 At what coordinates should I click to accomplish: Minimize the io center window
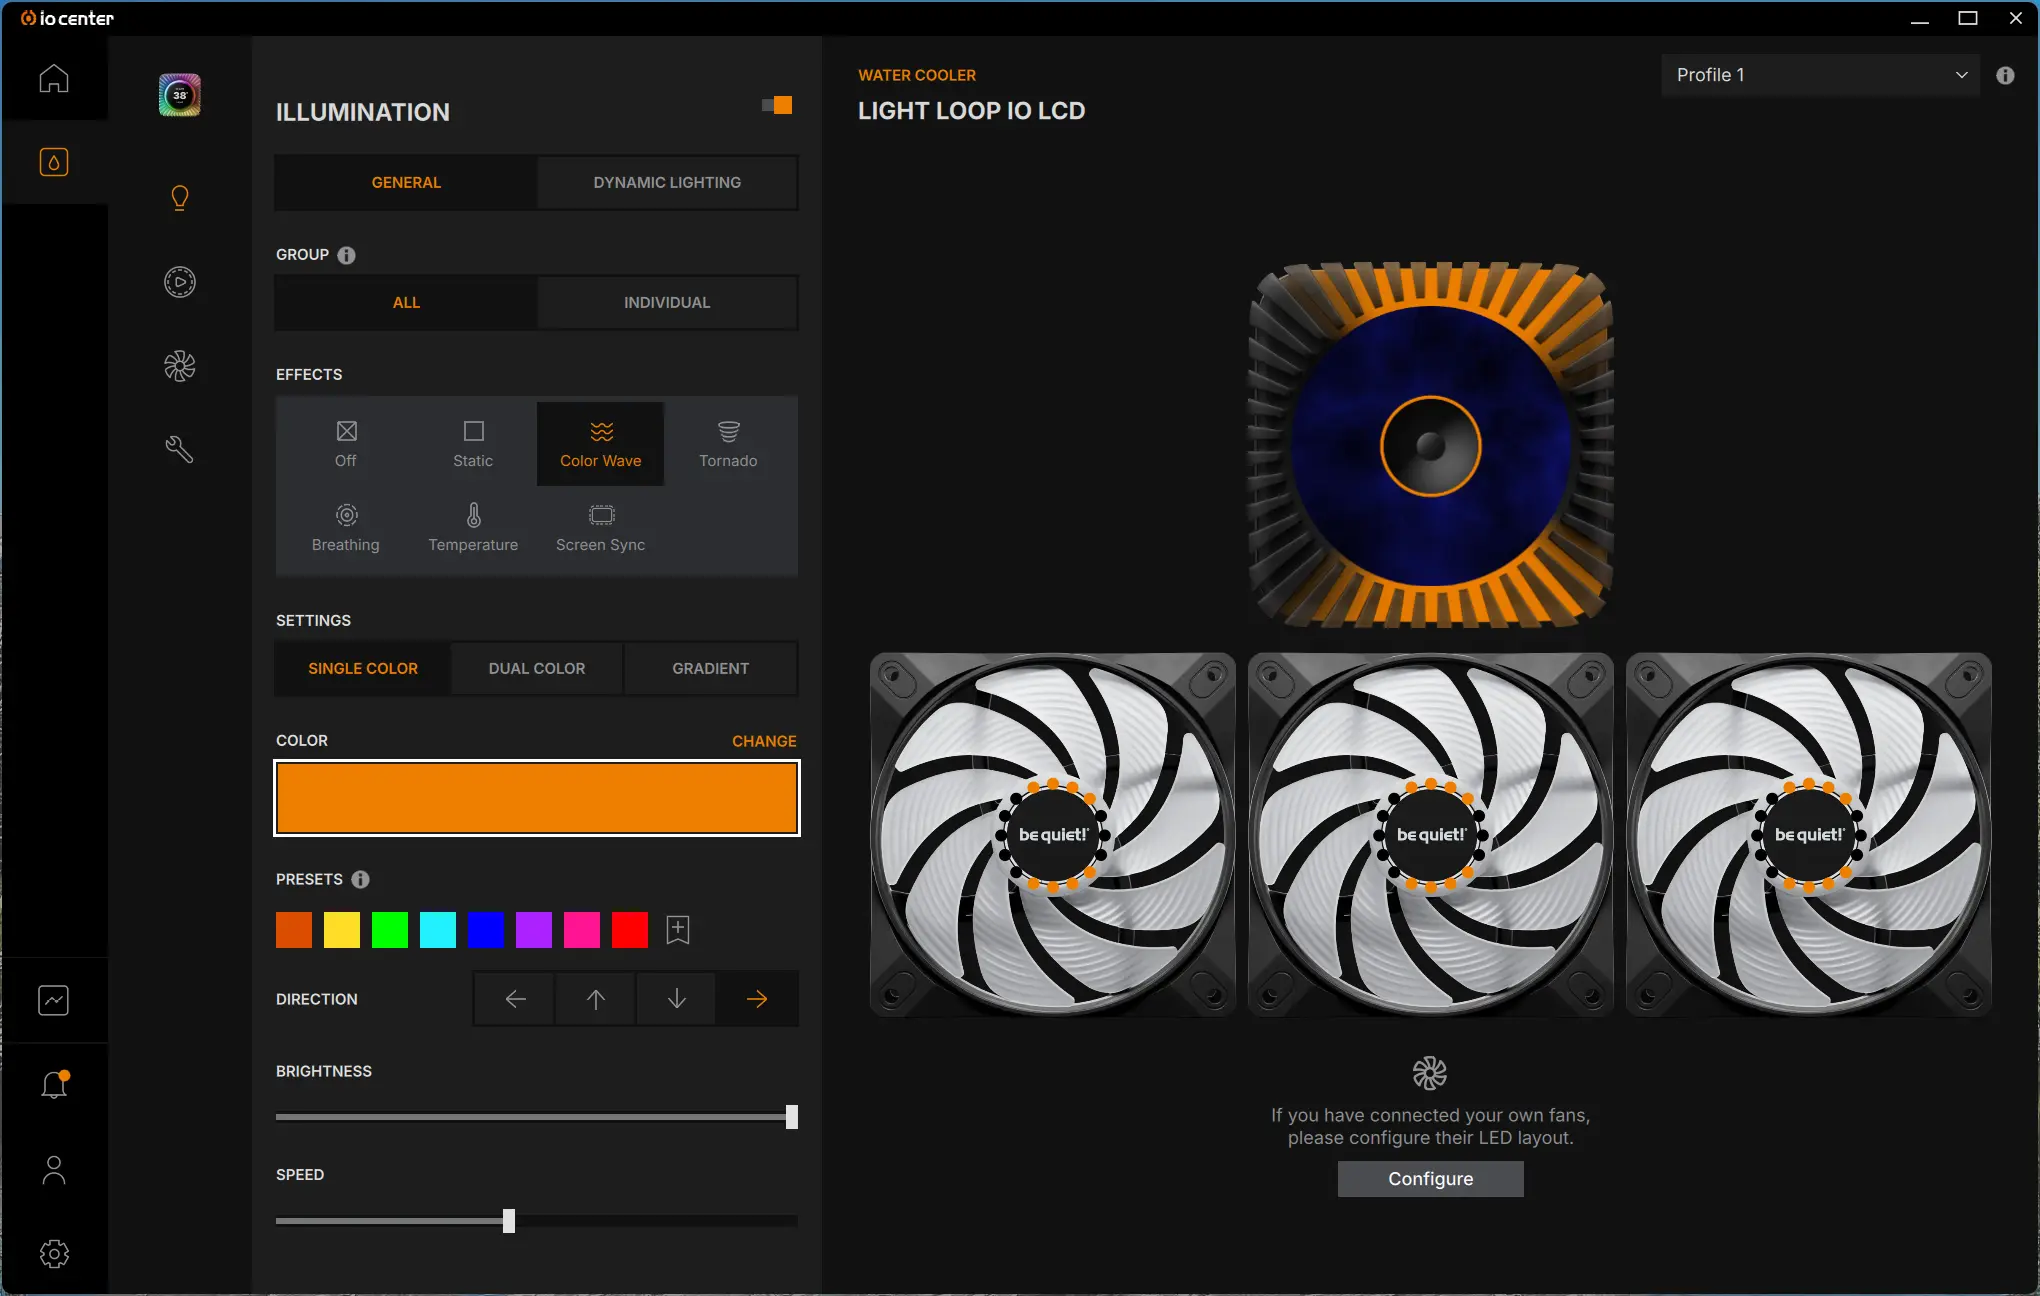[1920, 18]
